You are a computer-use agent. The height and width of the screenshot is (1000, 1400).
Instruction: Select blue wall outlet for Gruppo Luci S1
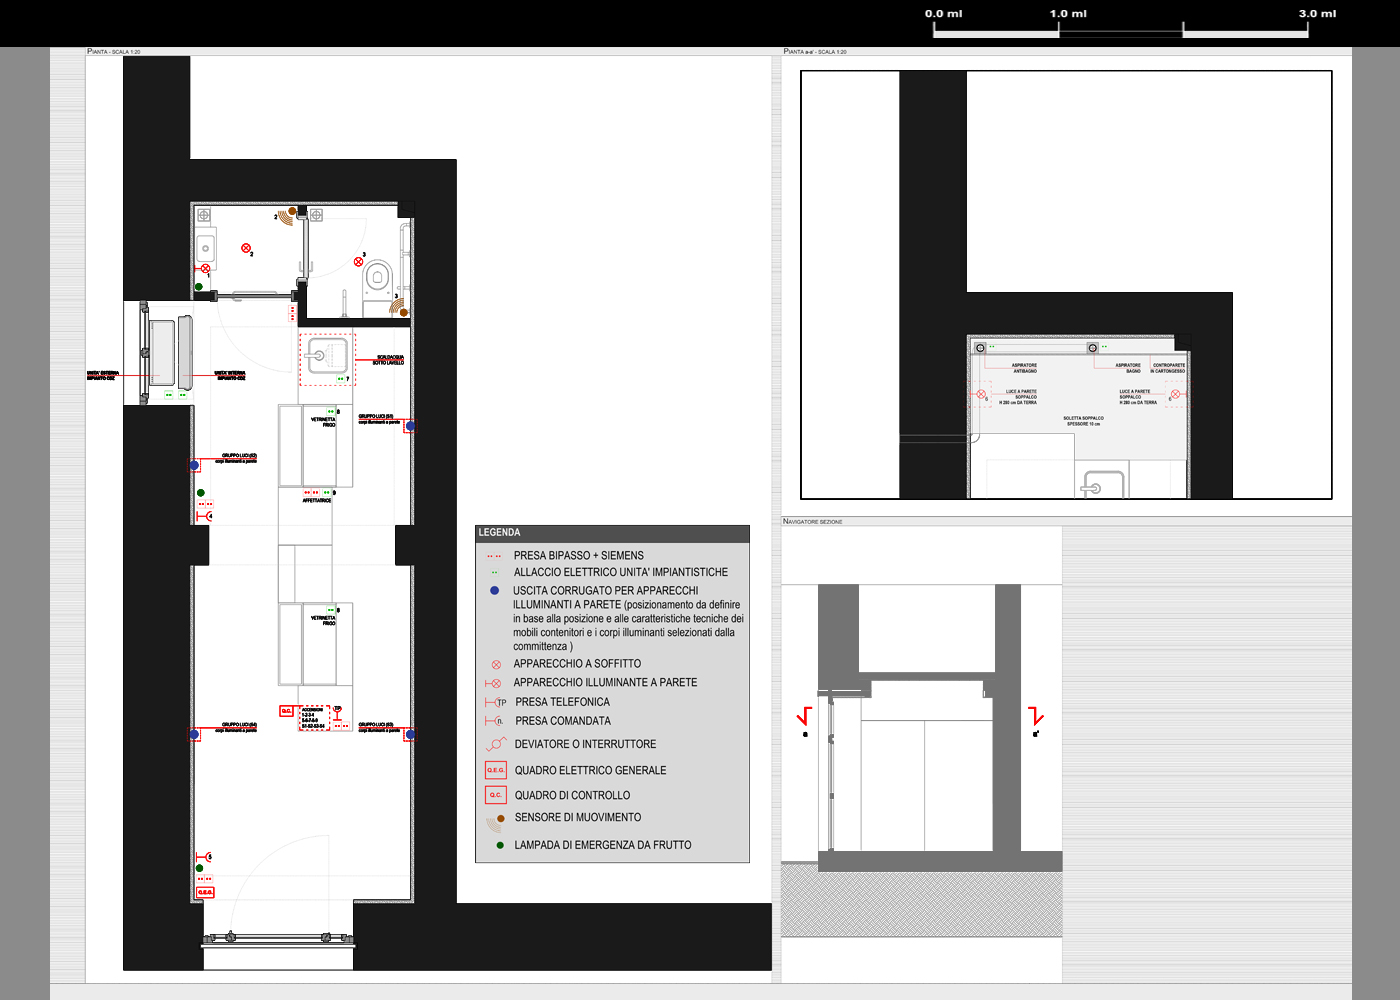click(x=409, y=426)
